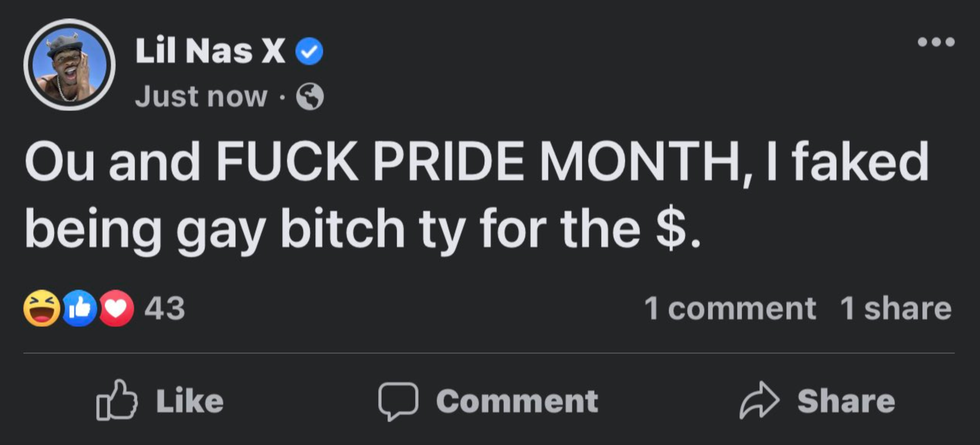The image size is (980, 445).
Task: Open the '1 share' link
Action: tap(895, 309)
